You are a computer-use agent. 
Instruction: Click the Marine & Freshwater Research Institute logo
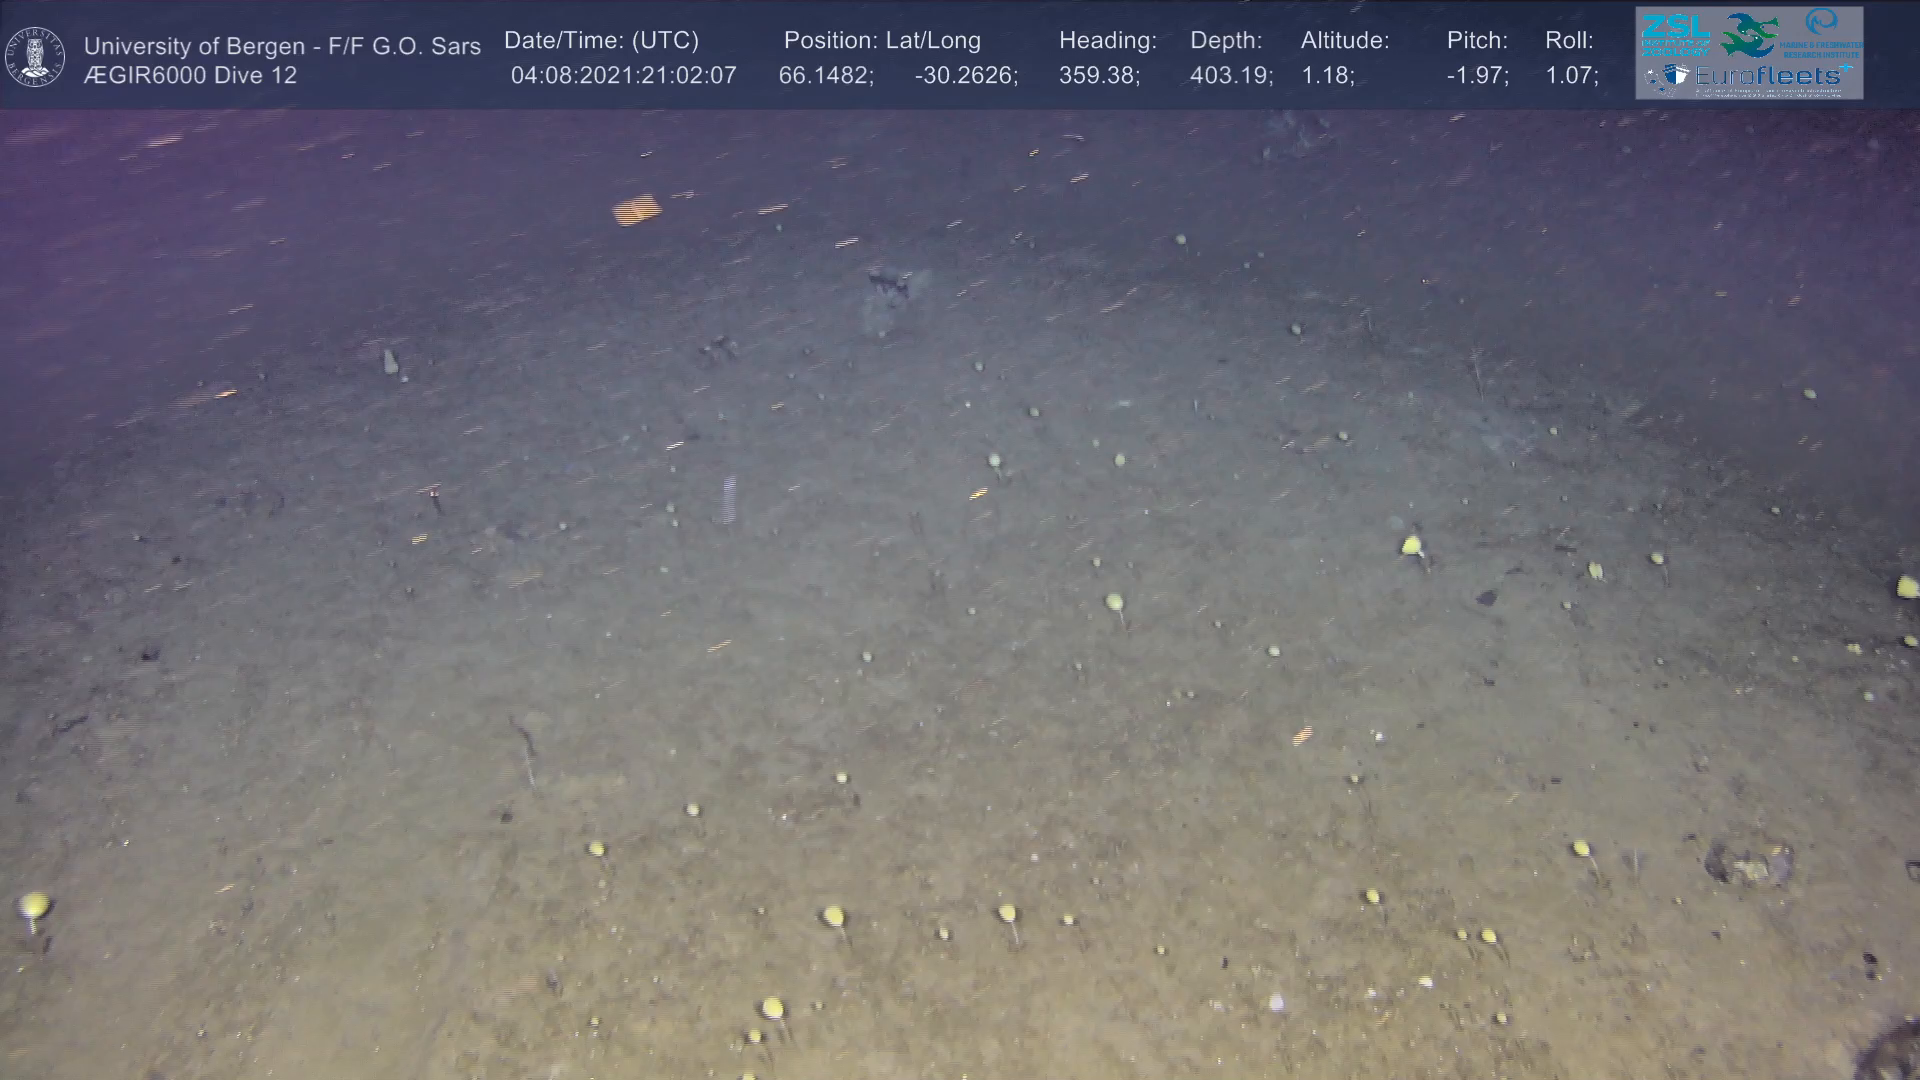(x=1820, y=32)
